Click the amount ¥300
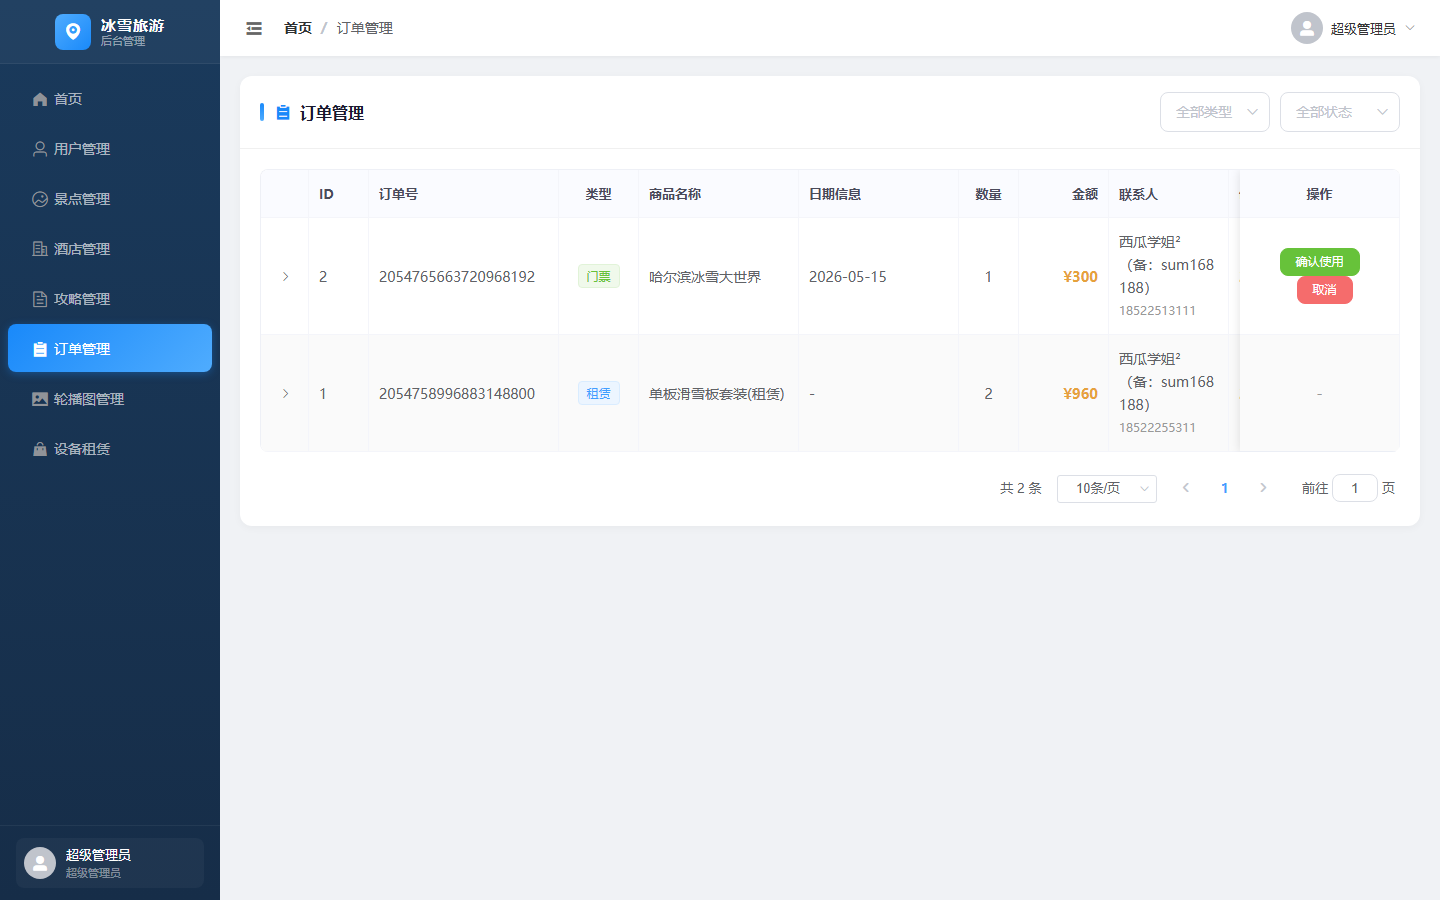The width and height of the screenshot is (1440, 900). coord(1080,277)
